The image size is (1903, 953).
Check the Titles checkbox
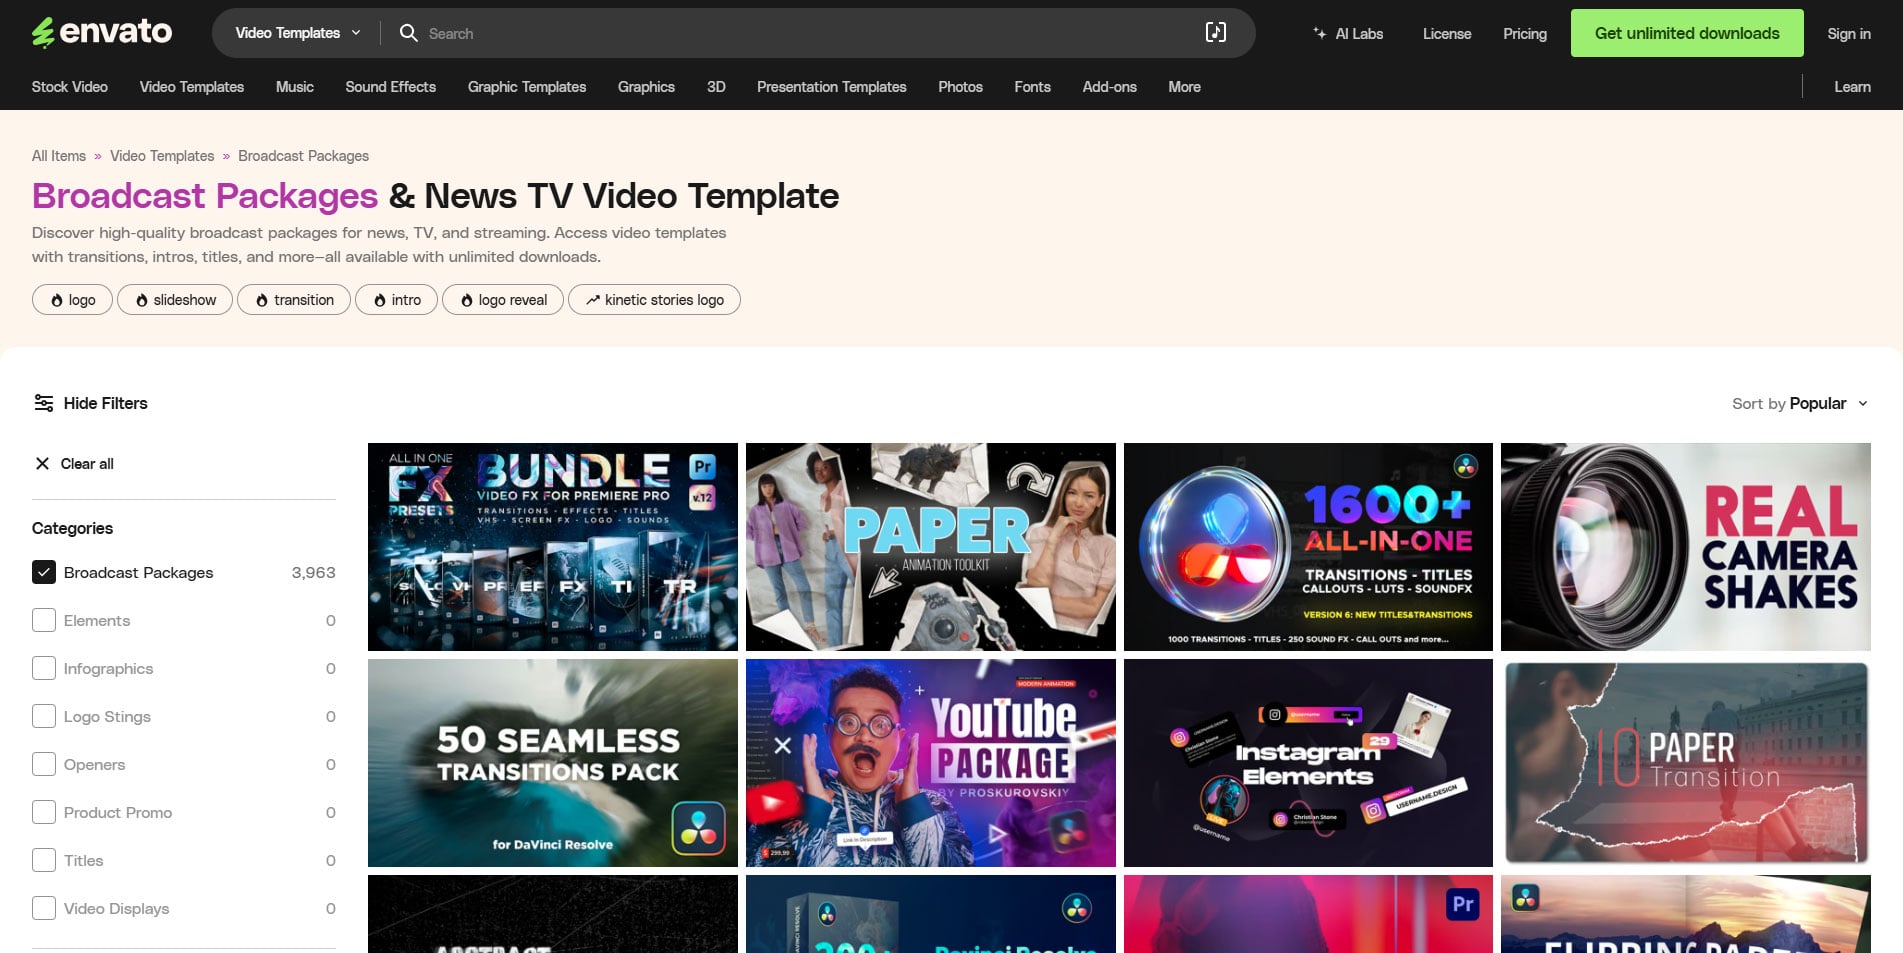tap(44, 860)
